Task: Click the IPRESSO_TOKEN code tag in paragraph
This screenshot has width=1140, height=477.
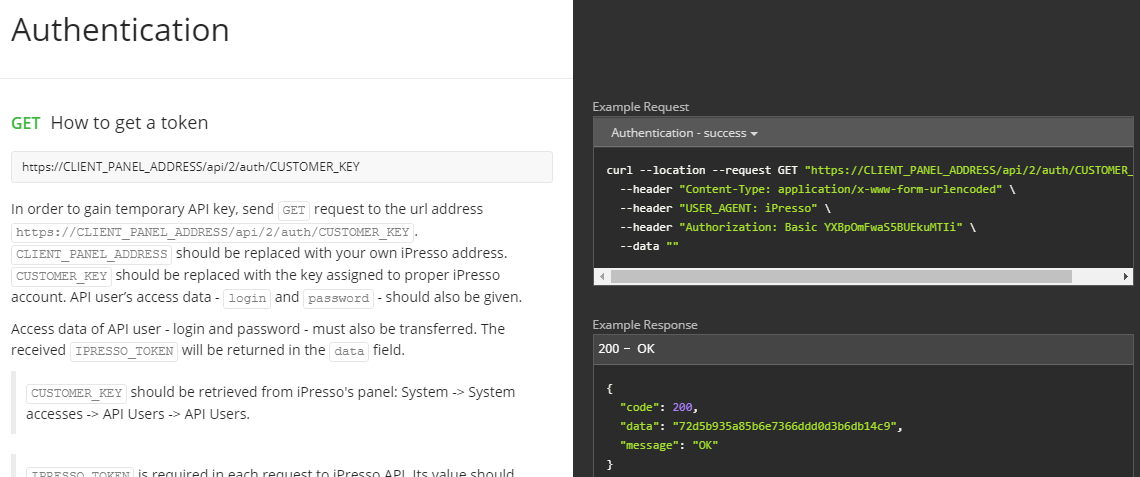Action: click(x=124, y=351)
